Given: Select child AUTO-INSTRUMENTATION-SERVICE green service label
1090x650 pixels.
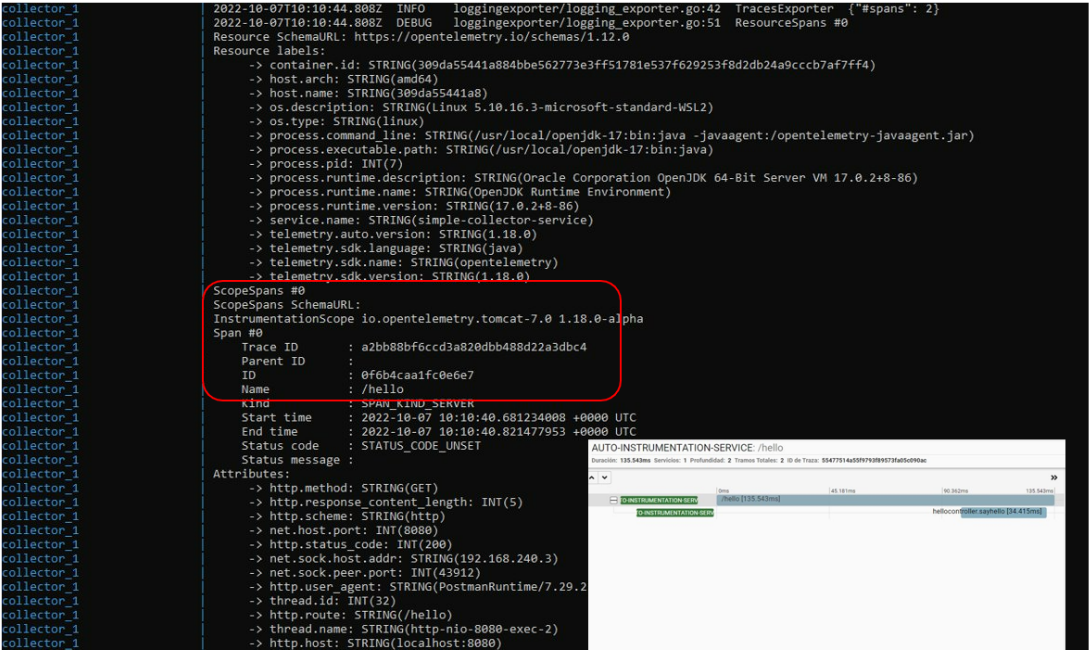Looking at the screenshot, I should 675,512.
